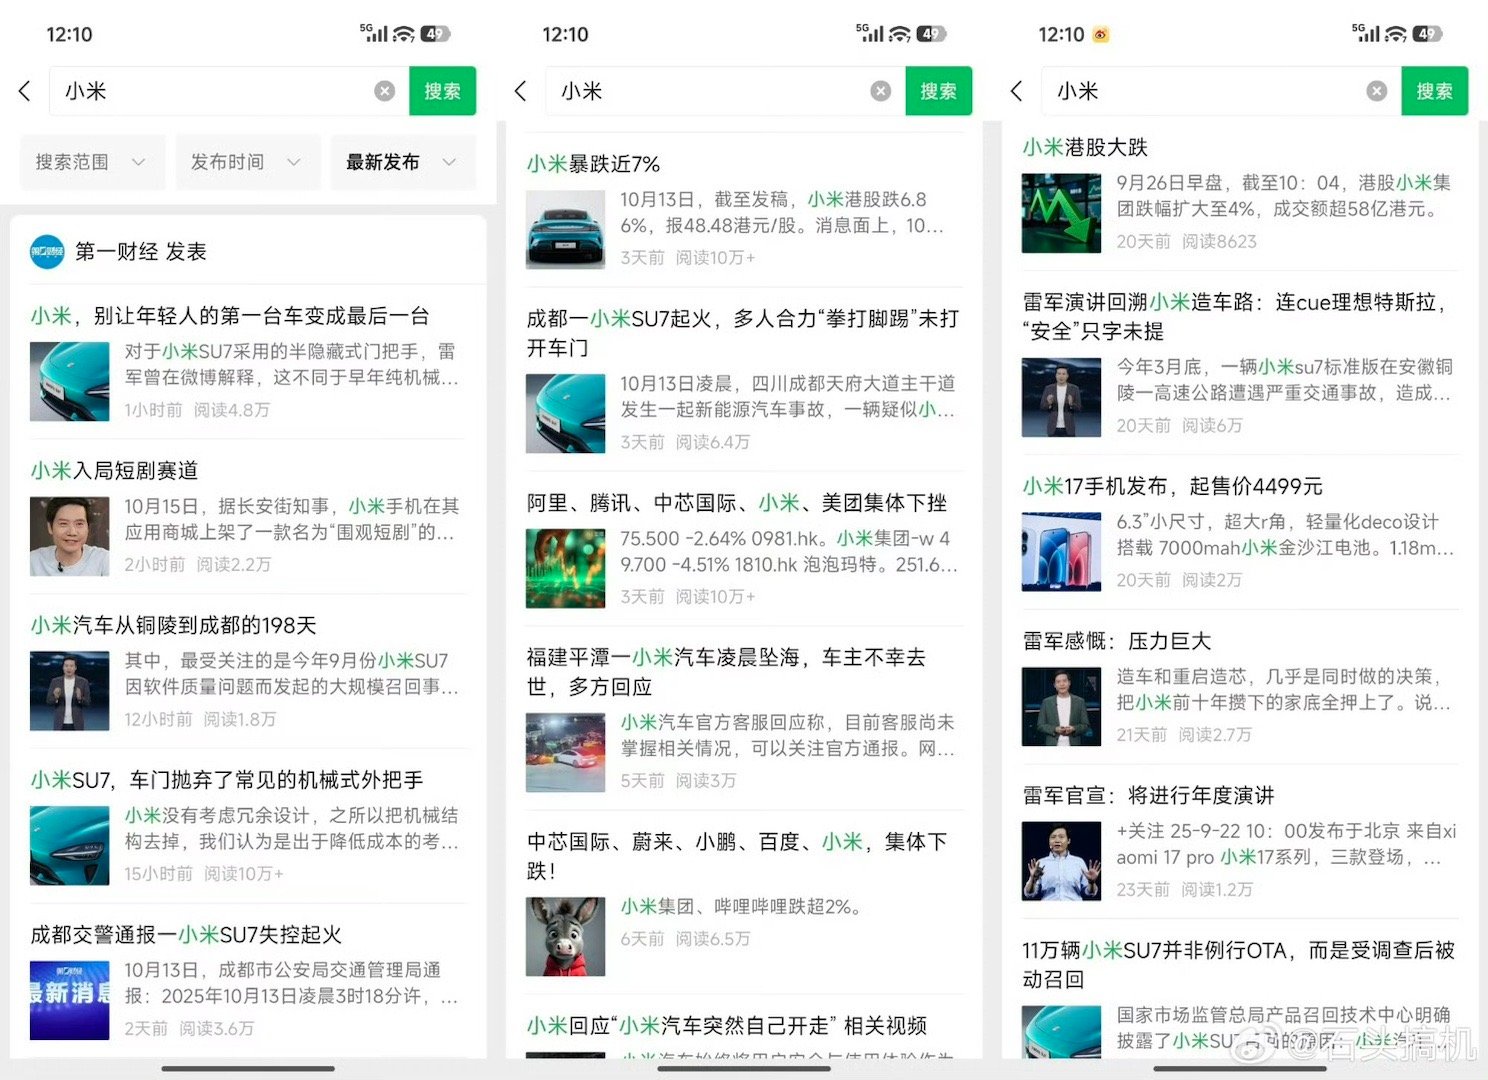Image resolution: width=1488 pixels, height=1080 pixels.
Task: Expand the 发布时间 filter dropdown
Action: point(247,162)
